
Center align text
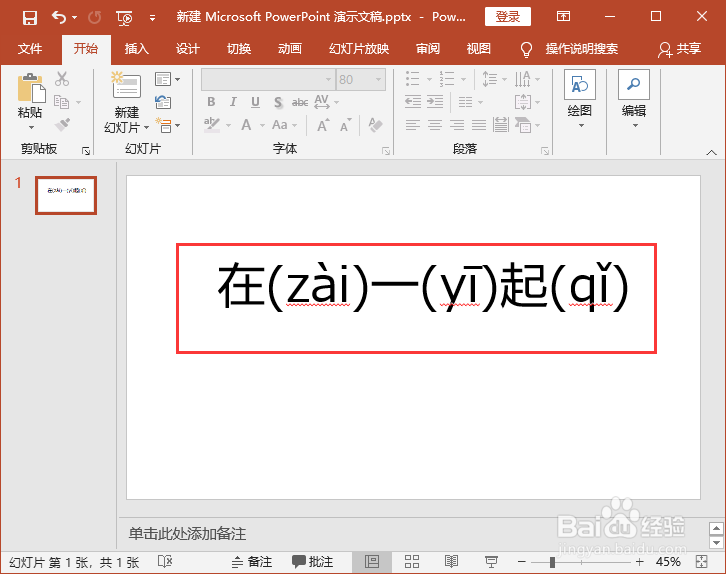(x=434, y=125)
